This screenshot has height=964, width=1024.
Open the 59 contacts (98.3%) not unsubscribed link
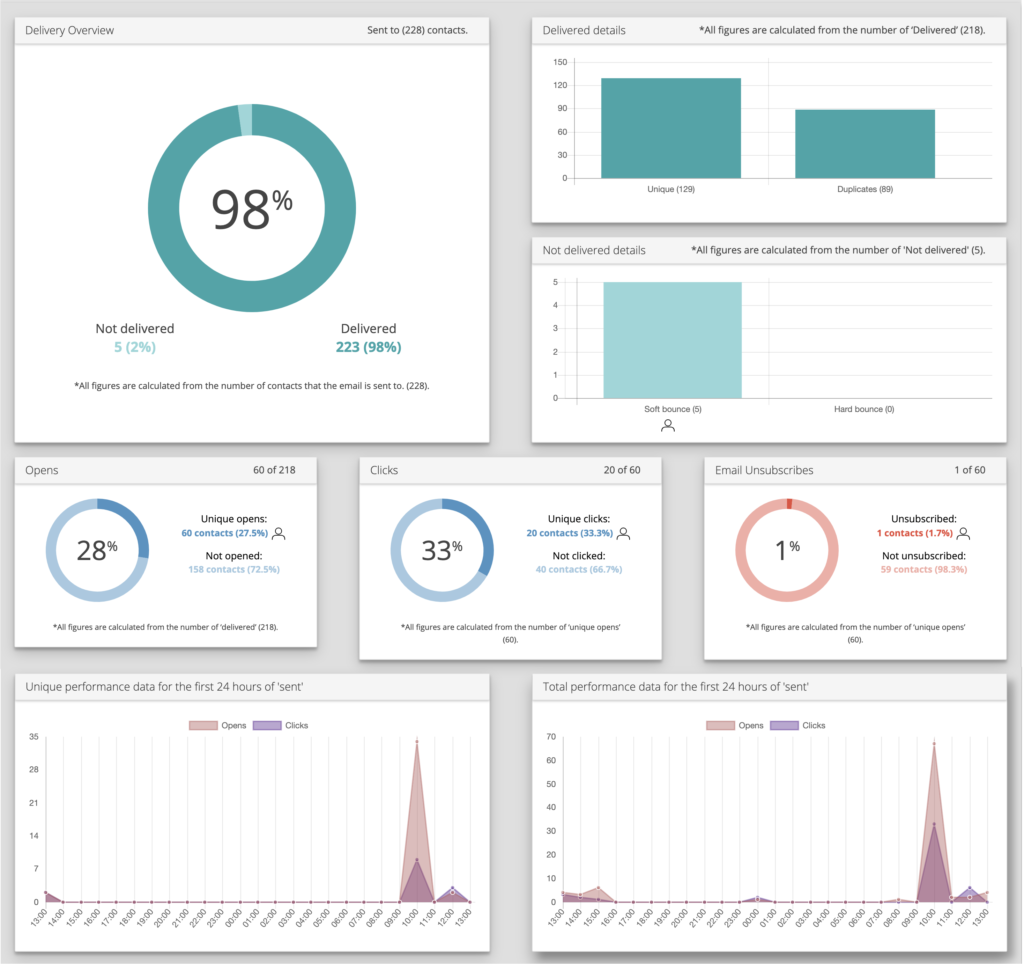[923, 570]
